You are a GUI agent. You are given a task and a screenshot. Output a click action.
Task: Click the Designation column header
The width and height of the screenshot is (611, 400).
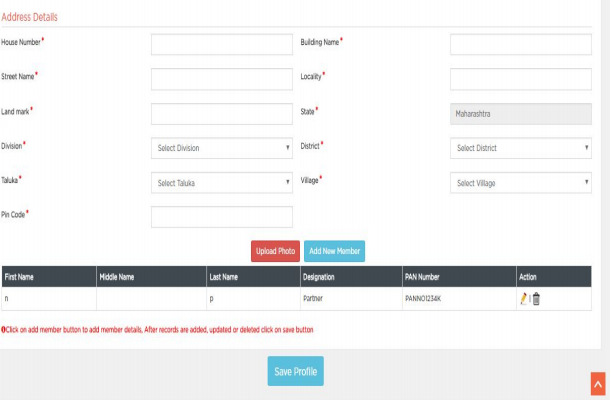click(318, 276)
